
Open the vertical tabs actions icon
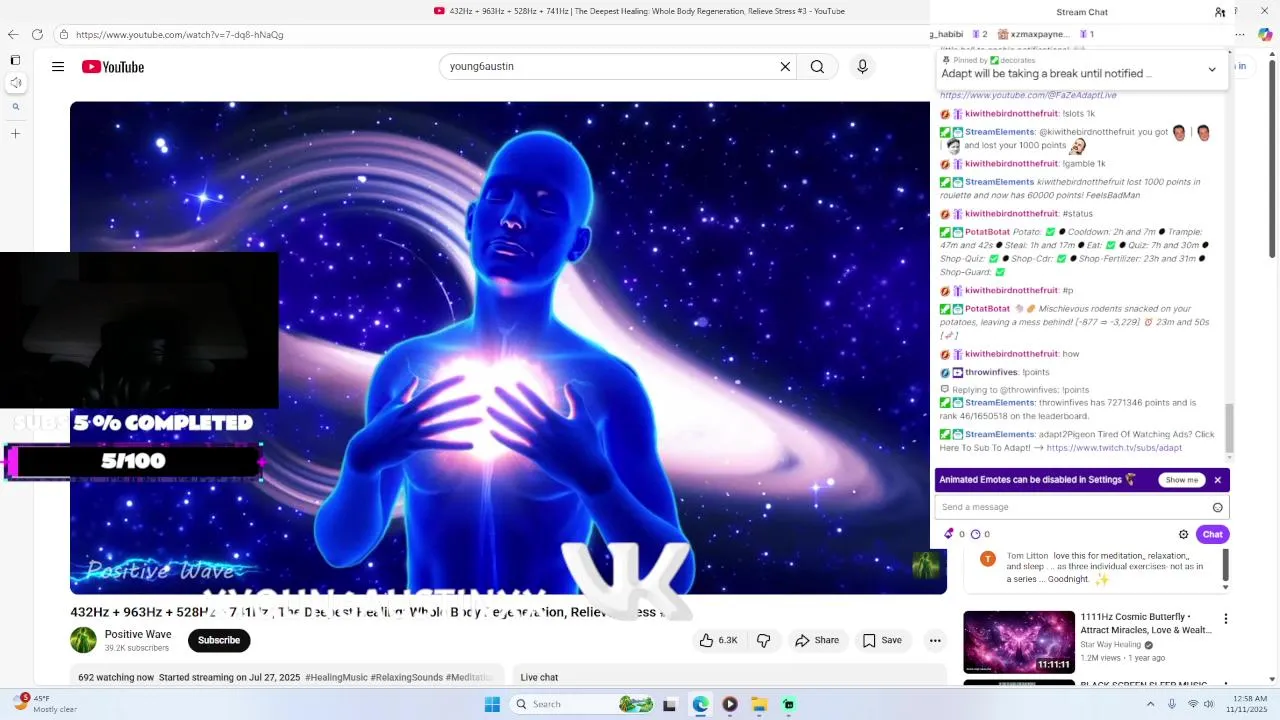pyautogui.click(x=15, y=60)
